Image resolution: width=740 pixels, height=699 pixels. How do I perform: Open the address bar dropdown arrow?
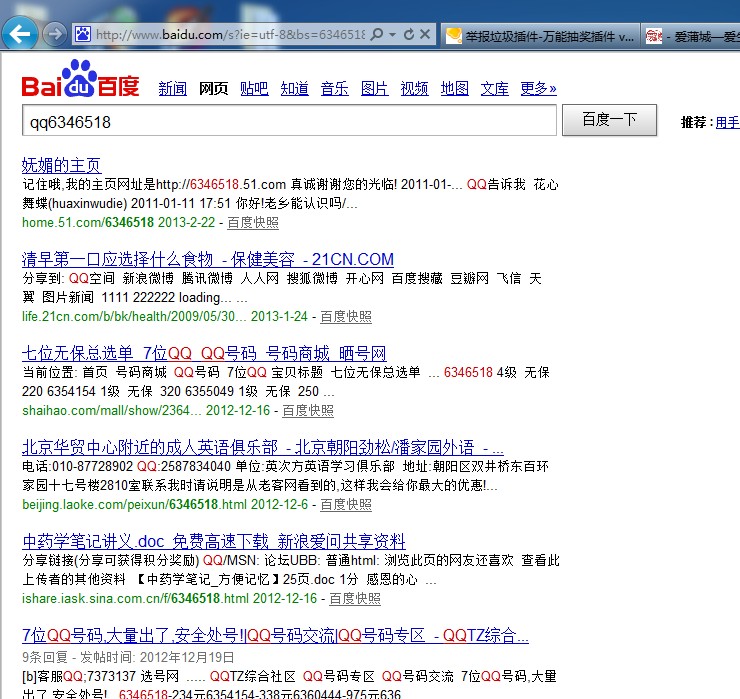coord(392,34)
